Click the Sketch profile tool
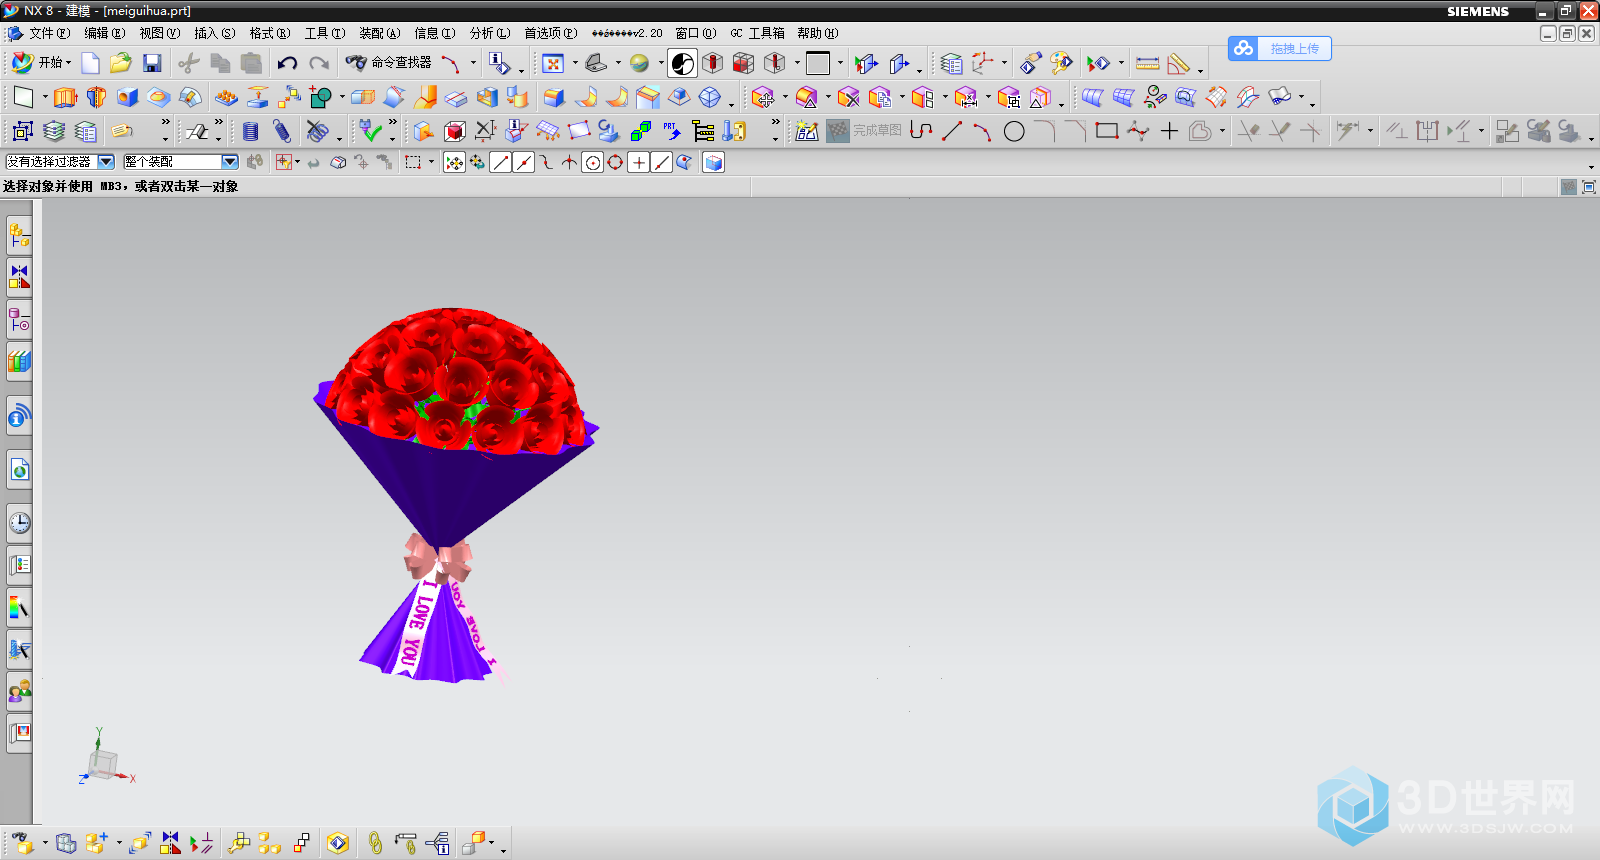This screenshot has width=1600, height=860. 921,131
